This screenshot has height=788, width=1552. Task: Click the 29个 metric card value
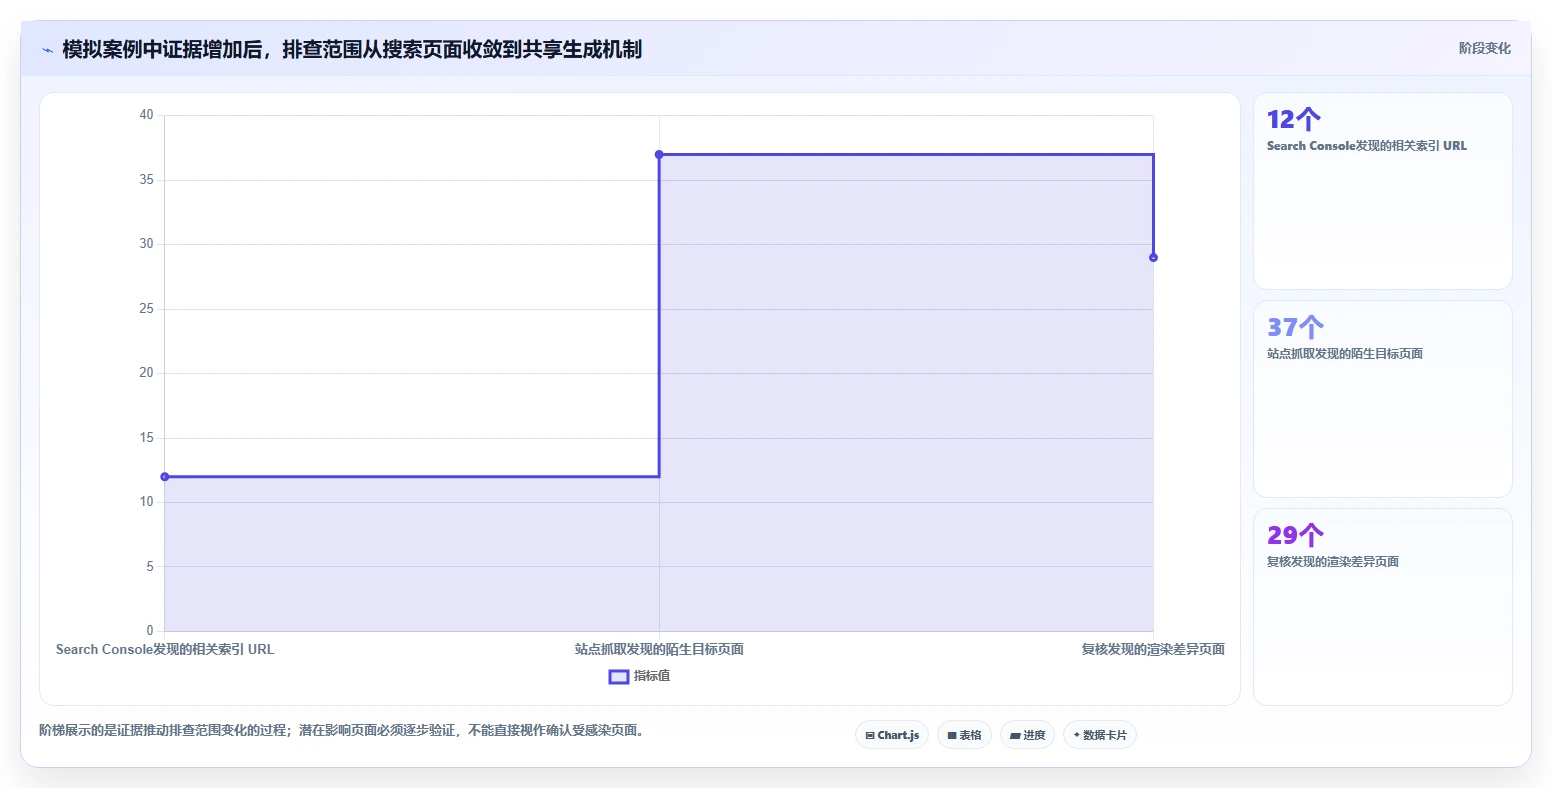[x=1295, y=536]
